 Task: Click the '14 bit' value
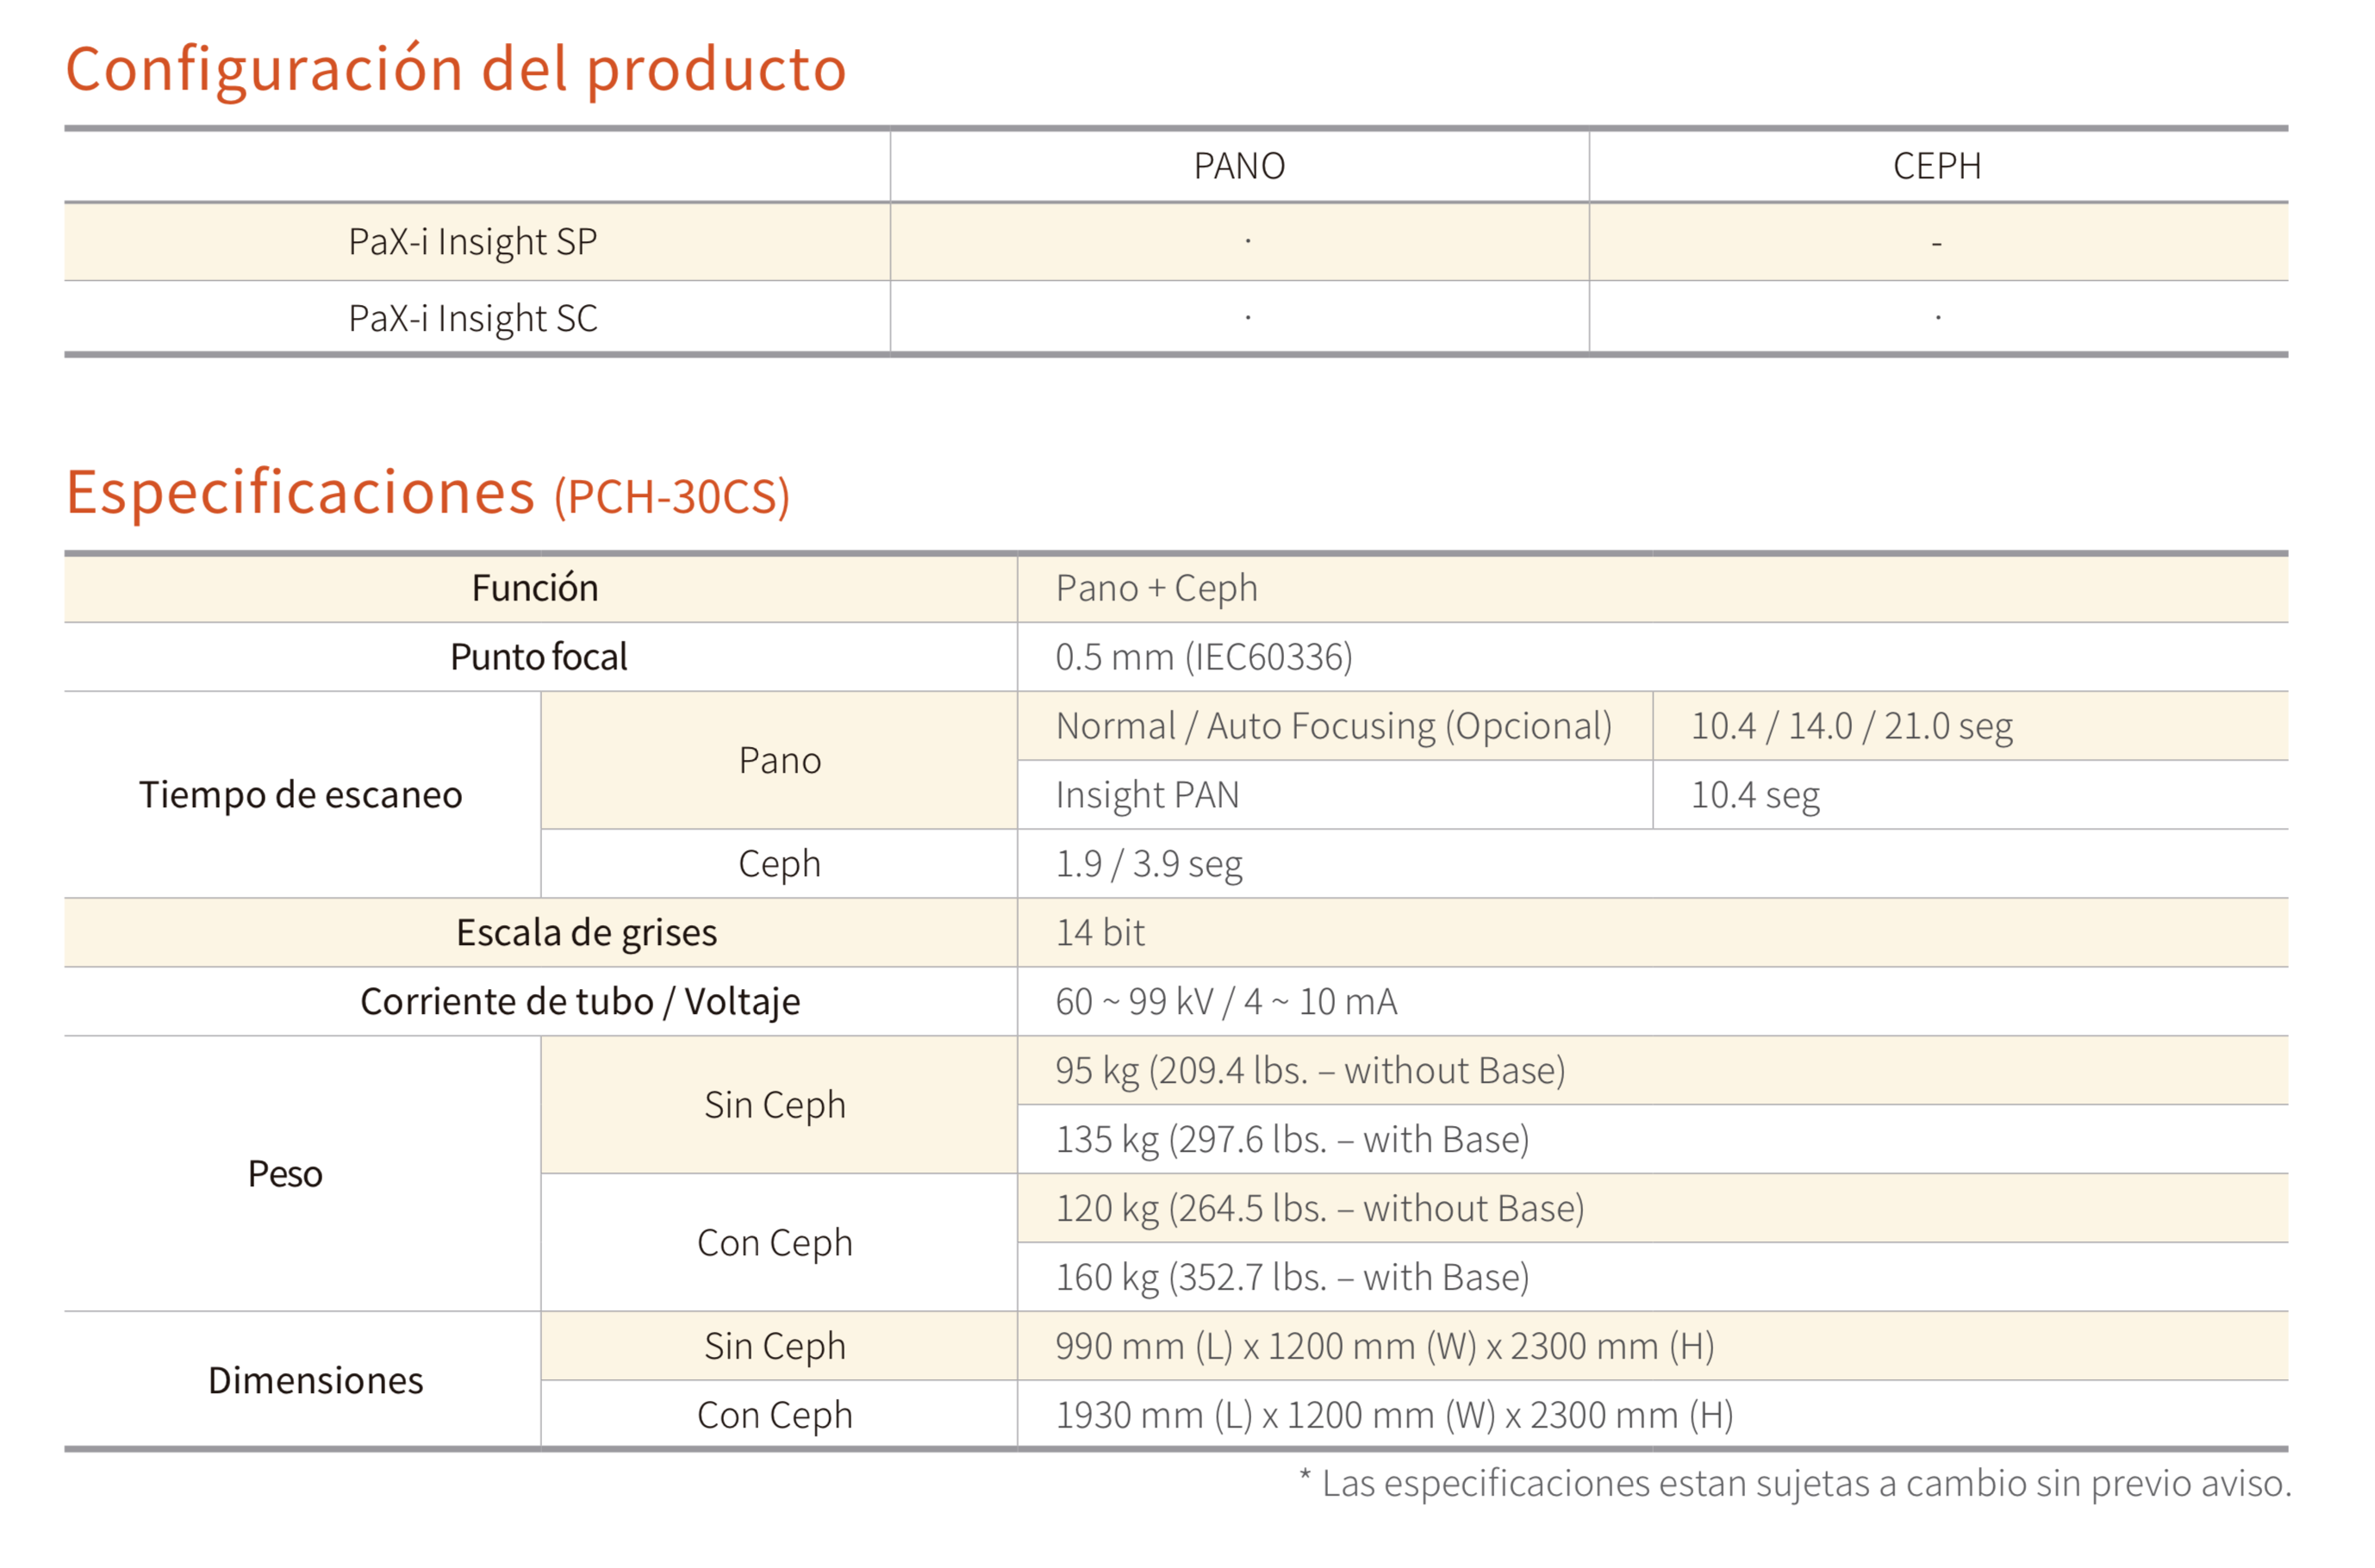[1100, 933]
